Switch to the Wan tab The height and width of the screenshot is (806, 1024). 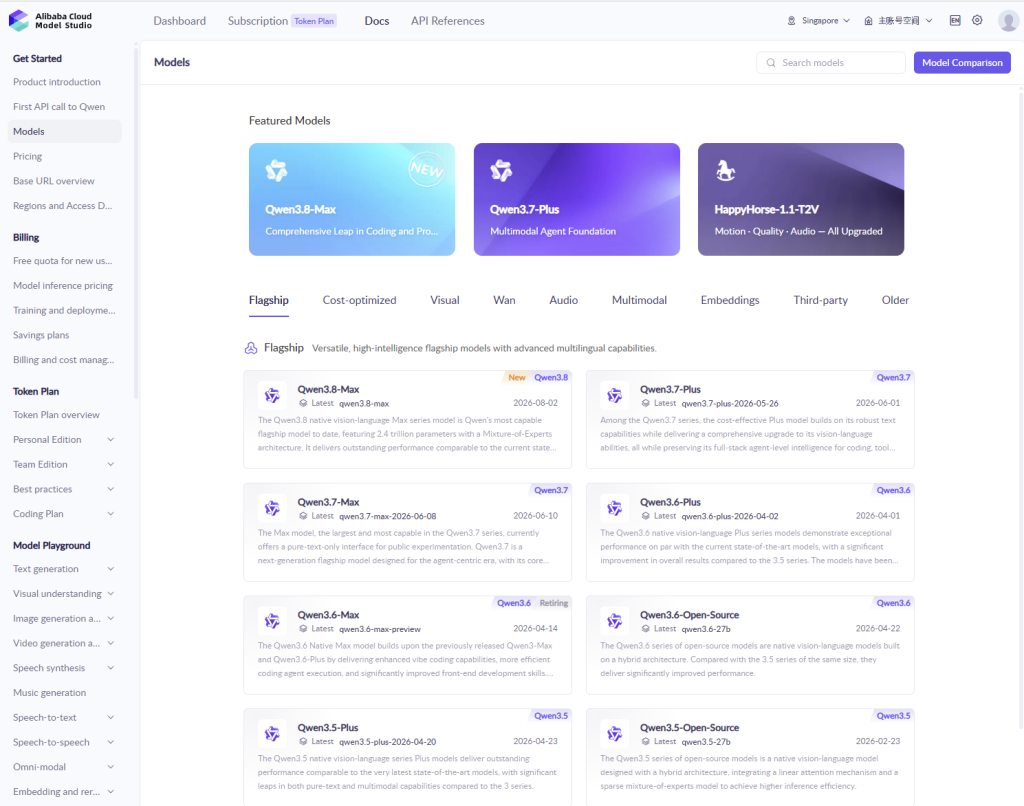(x=504, y=300)
